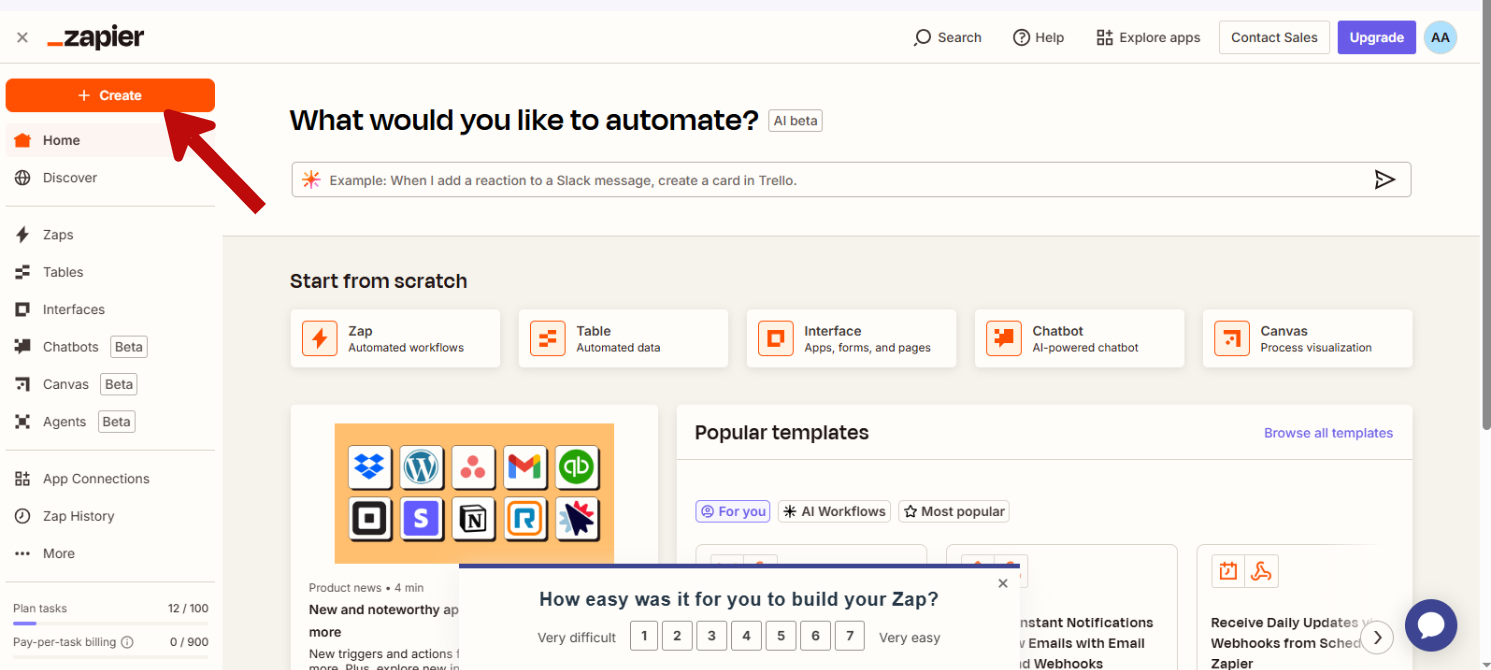Image resolution: width=1491 pixels, height=670 pixels.
Task: Show next templates with right chevron
Action: [1377, 637]
